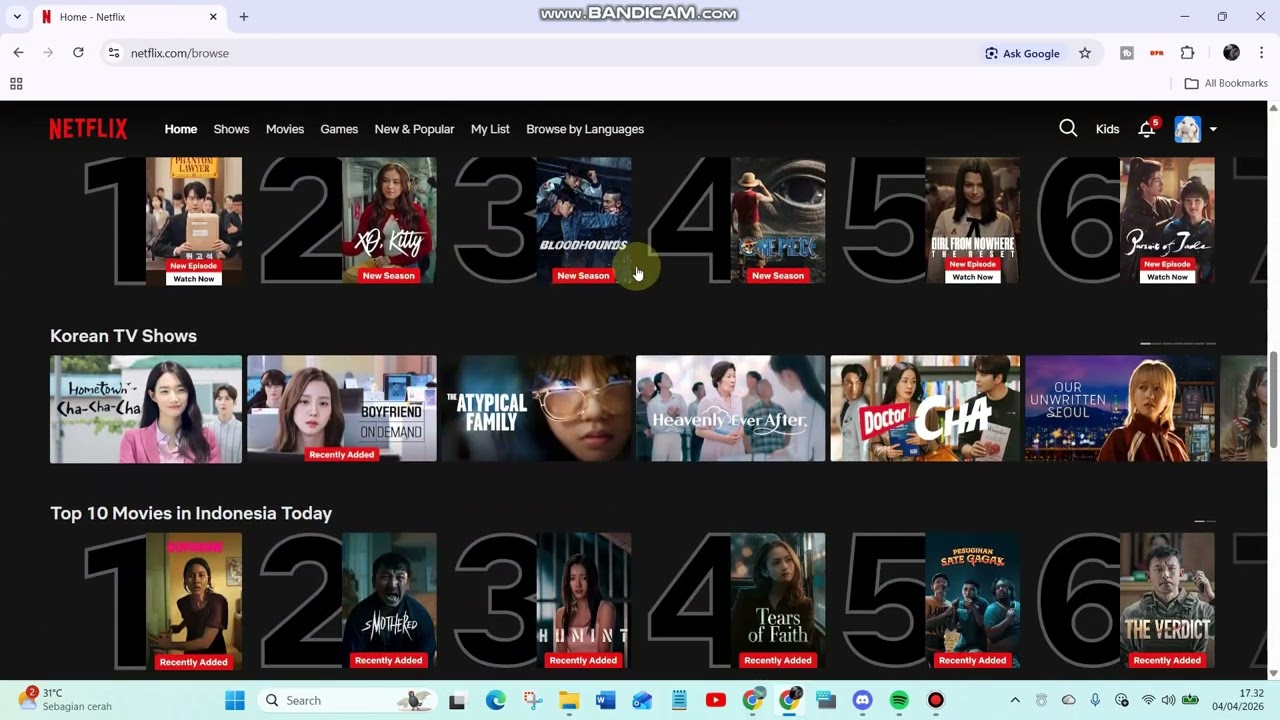1280x720 pixels.
Task: Select the Home navigation item
Action: tap(181, 129)
